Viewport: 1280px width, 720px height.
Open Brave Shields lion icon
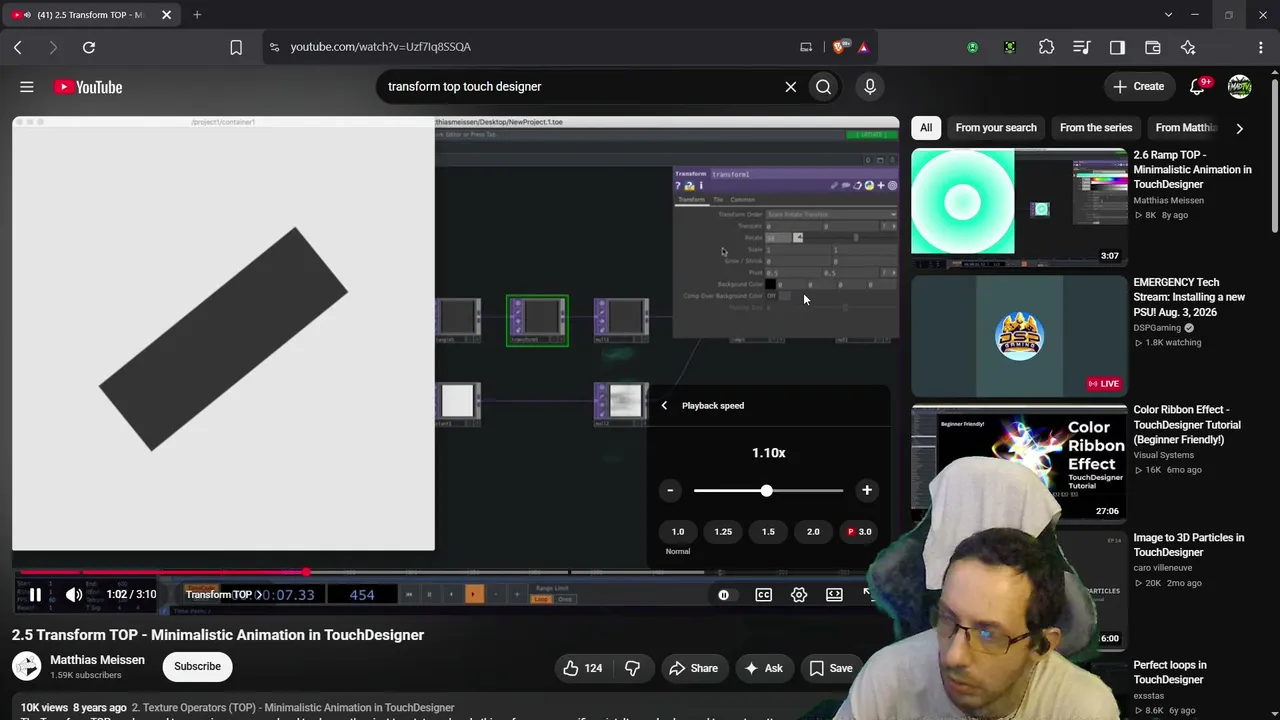(840, 47)
